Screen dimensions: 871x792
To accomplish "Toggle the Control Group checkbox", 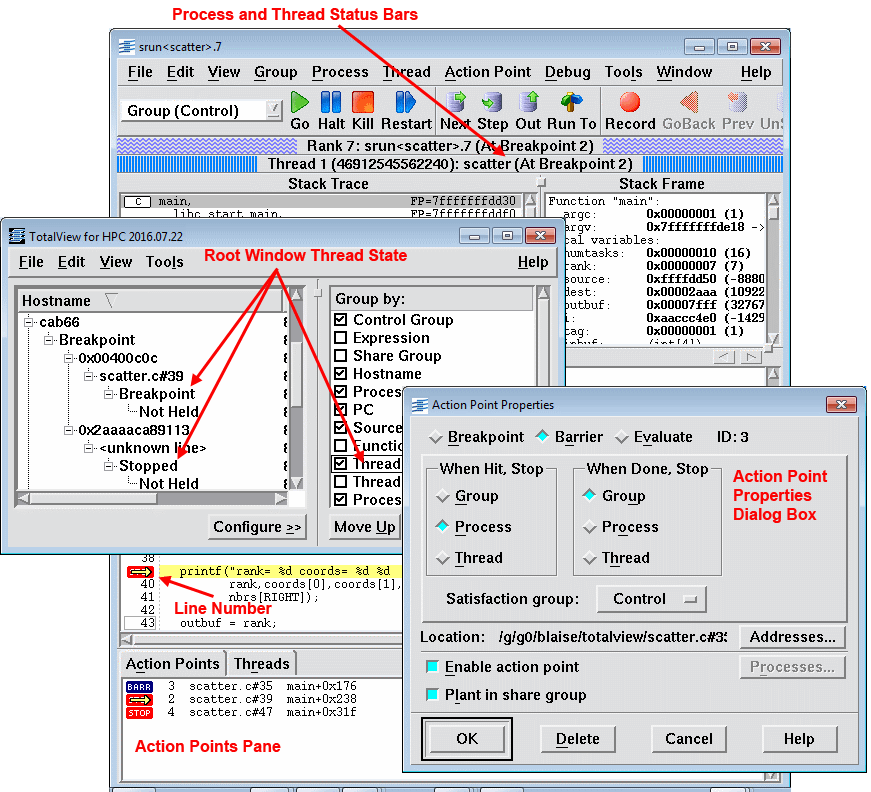I will pyautogui.click(x=341, y=319).
